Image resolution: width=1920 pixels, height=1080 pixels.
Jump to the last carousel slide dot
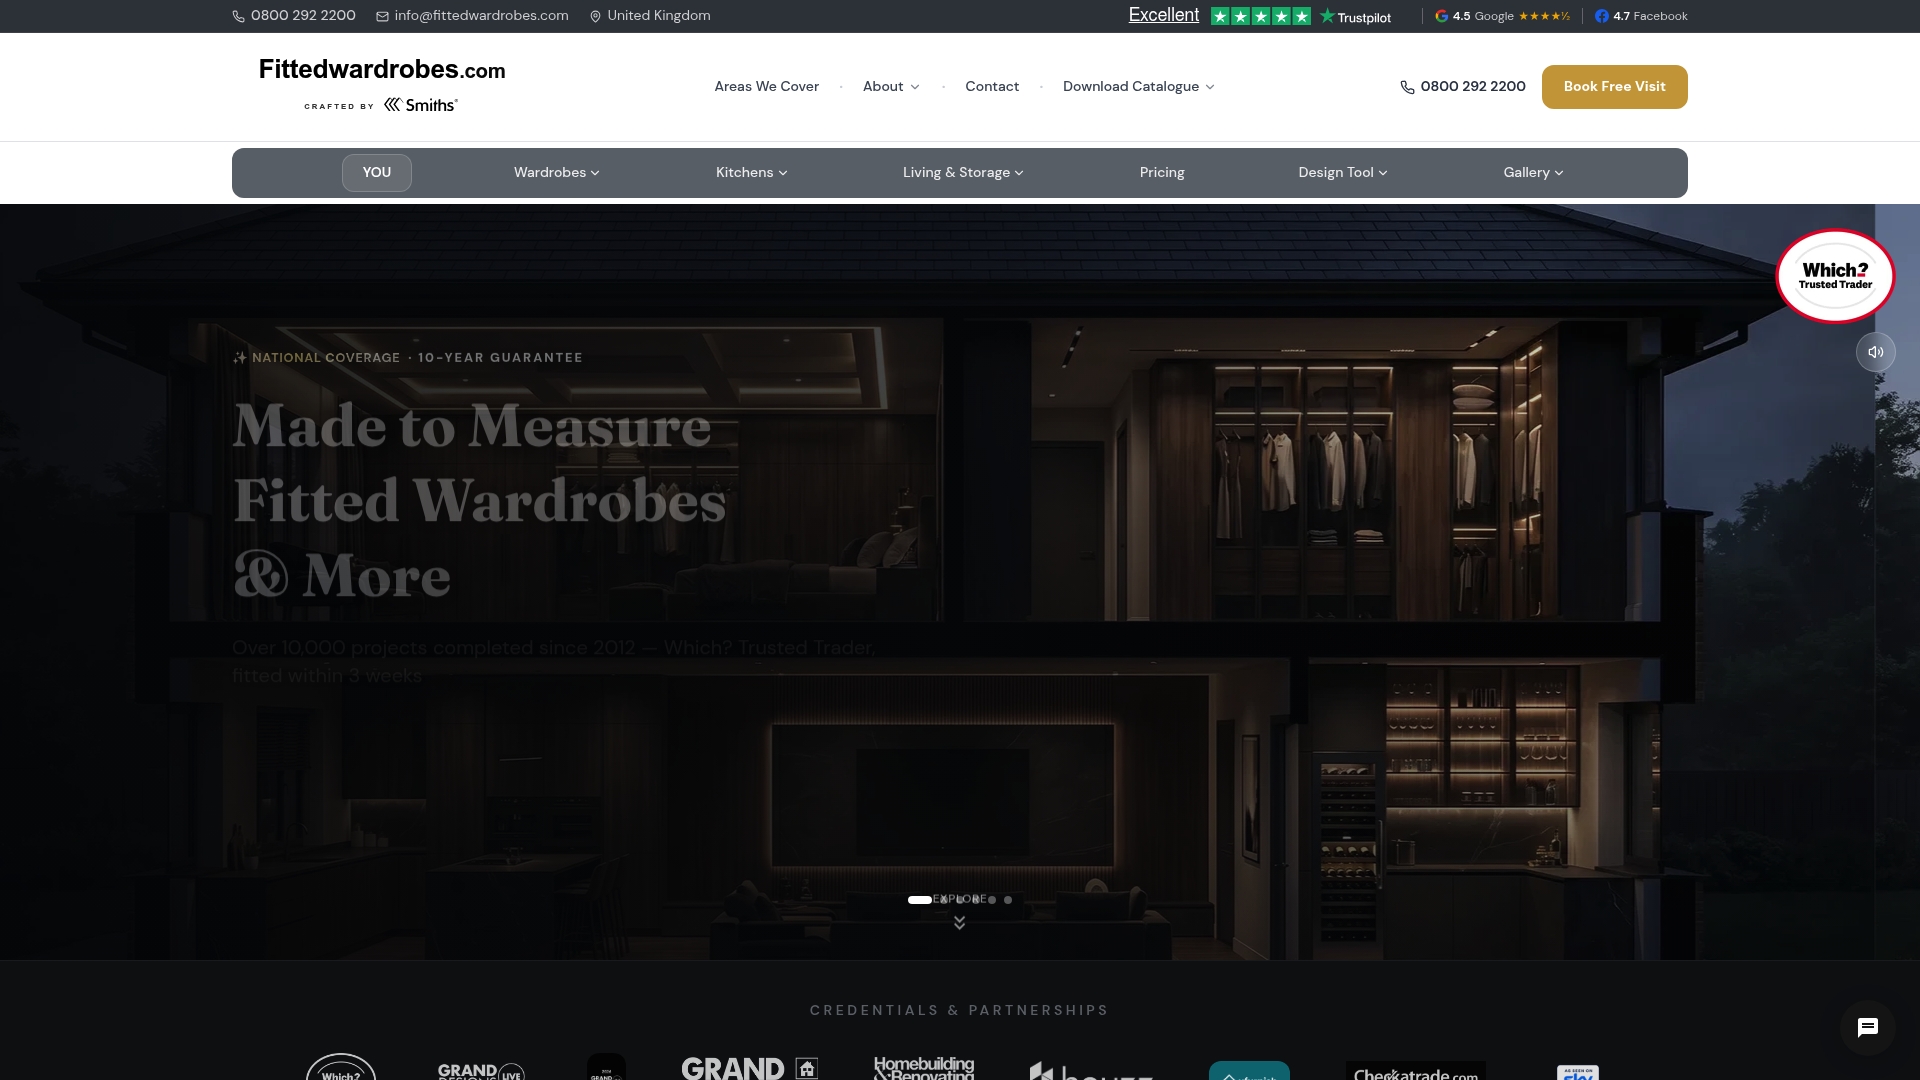tap(1008, 900)
